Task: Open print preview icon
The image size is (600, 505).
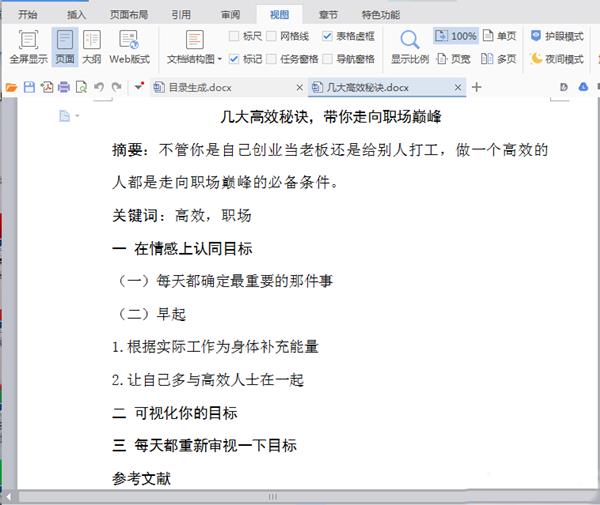Action: [81, 88]
